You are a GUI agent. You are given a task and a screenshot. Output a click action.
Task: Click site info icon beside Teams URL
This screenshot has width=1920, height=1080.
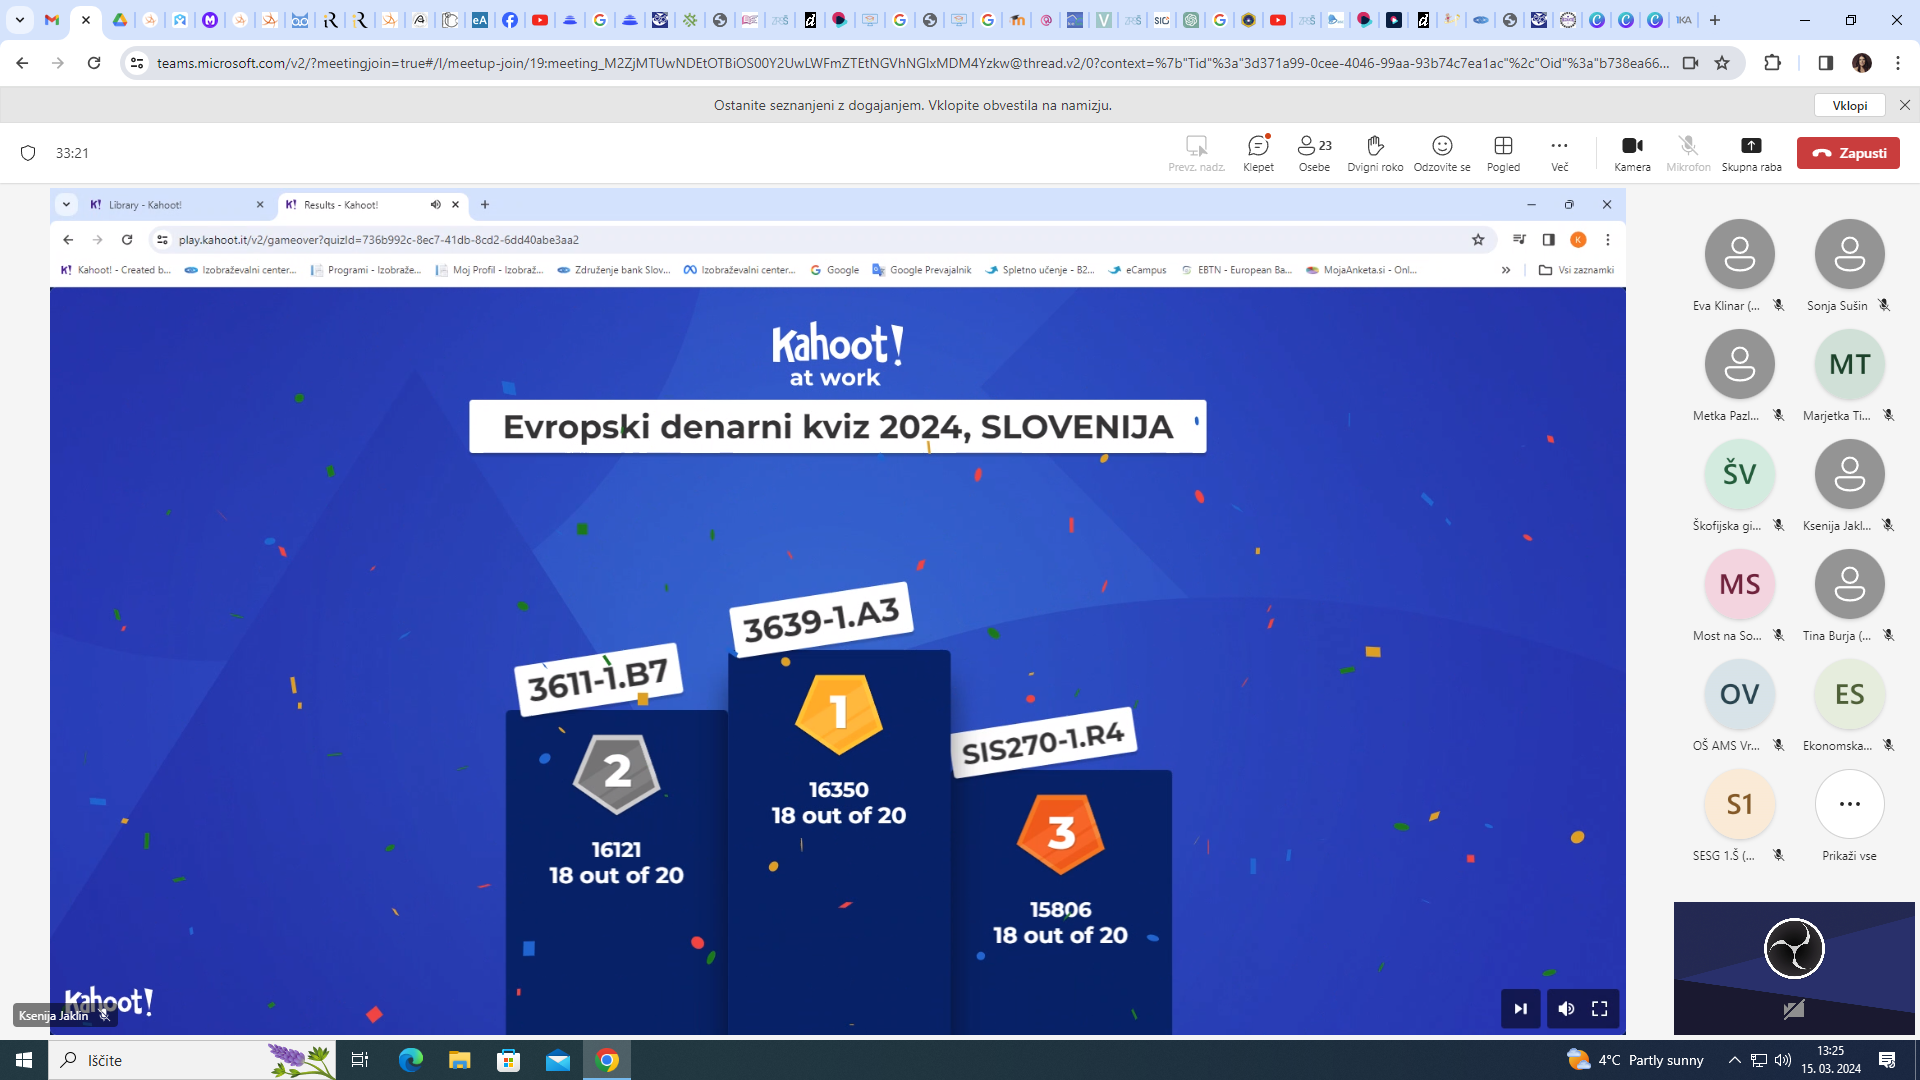pyautogui.click(x=137, y=63)
